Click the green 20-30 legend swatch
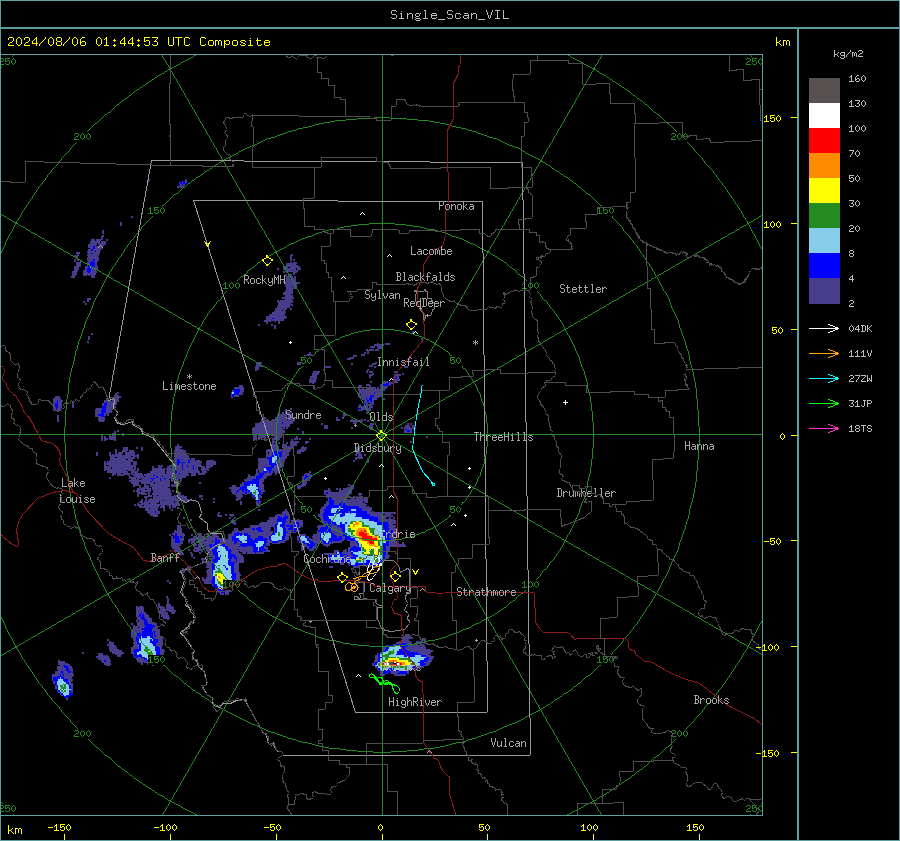Image resolution: width=900 pixels, height=841 pixels. coord(824,216)
